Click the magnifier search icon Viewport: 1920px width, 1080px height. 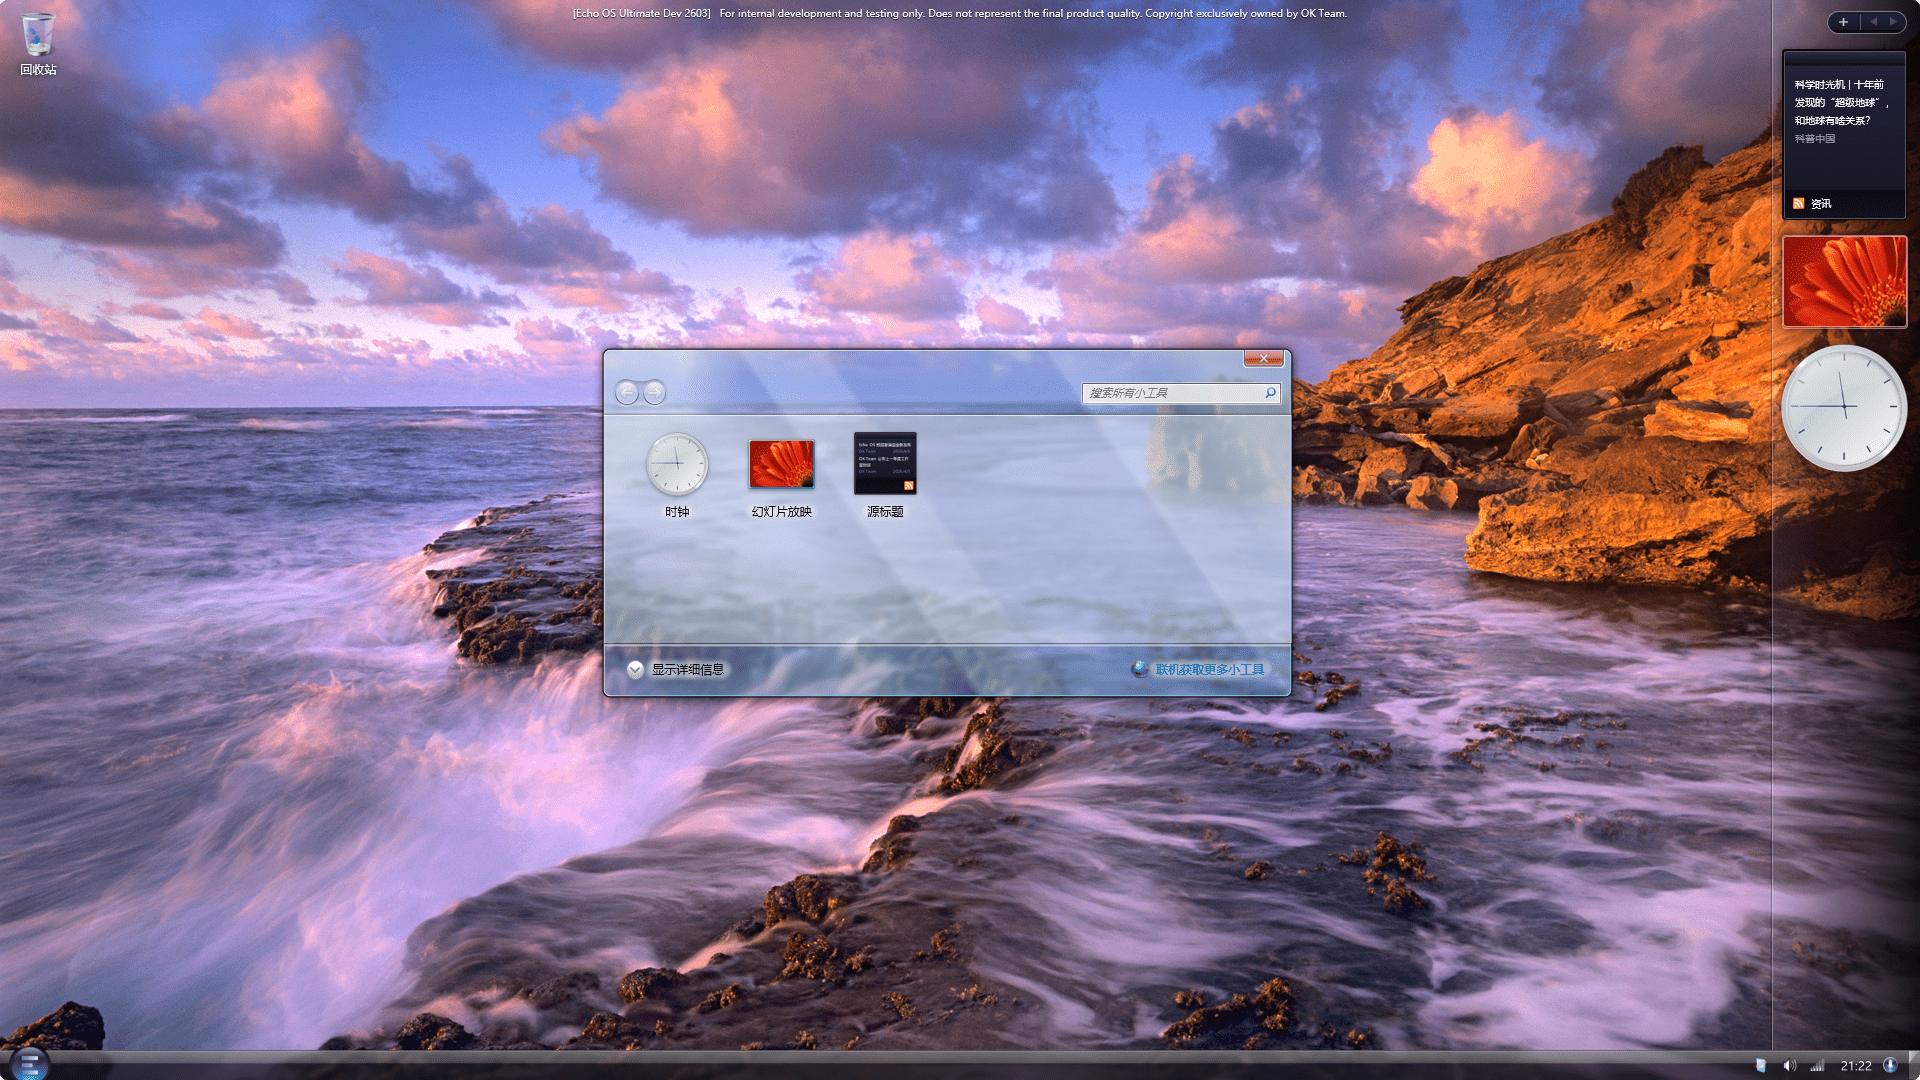pyautogui.click(x=1270, y=393)
